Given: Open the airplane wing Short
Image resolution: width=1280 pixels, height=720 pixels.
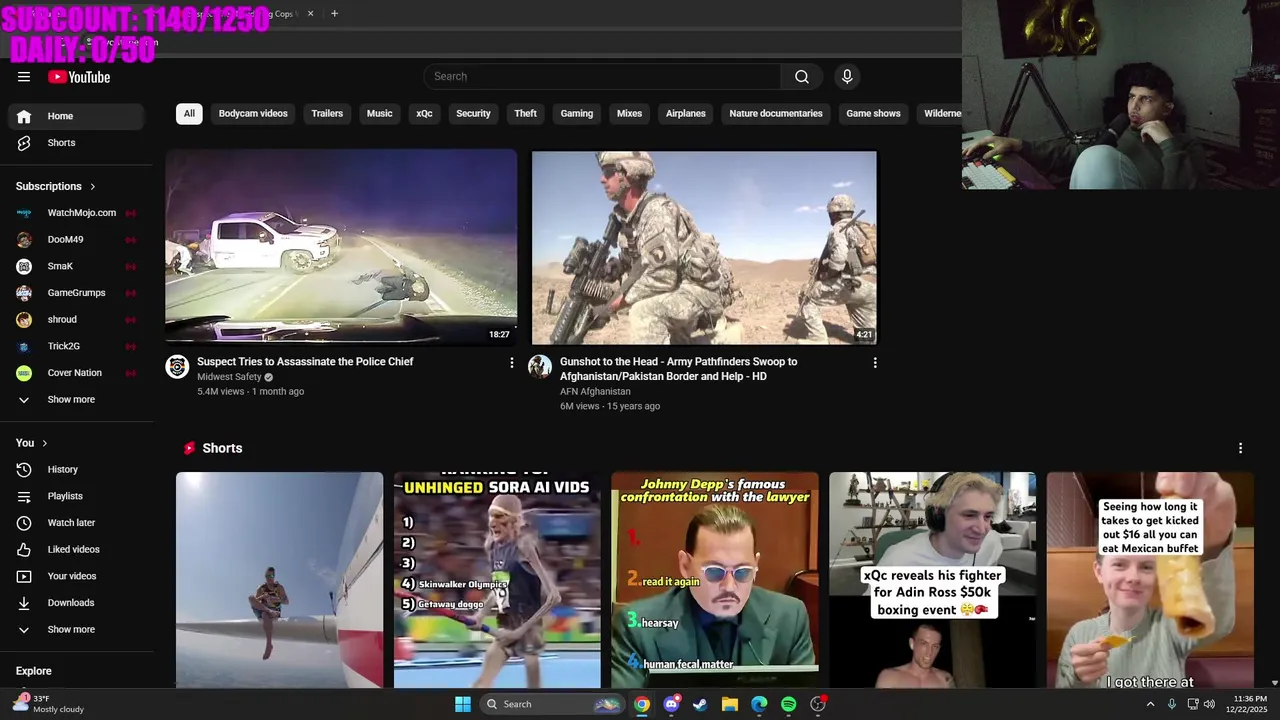Looking at the screenshot, I should [x=279, y=580].
